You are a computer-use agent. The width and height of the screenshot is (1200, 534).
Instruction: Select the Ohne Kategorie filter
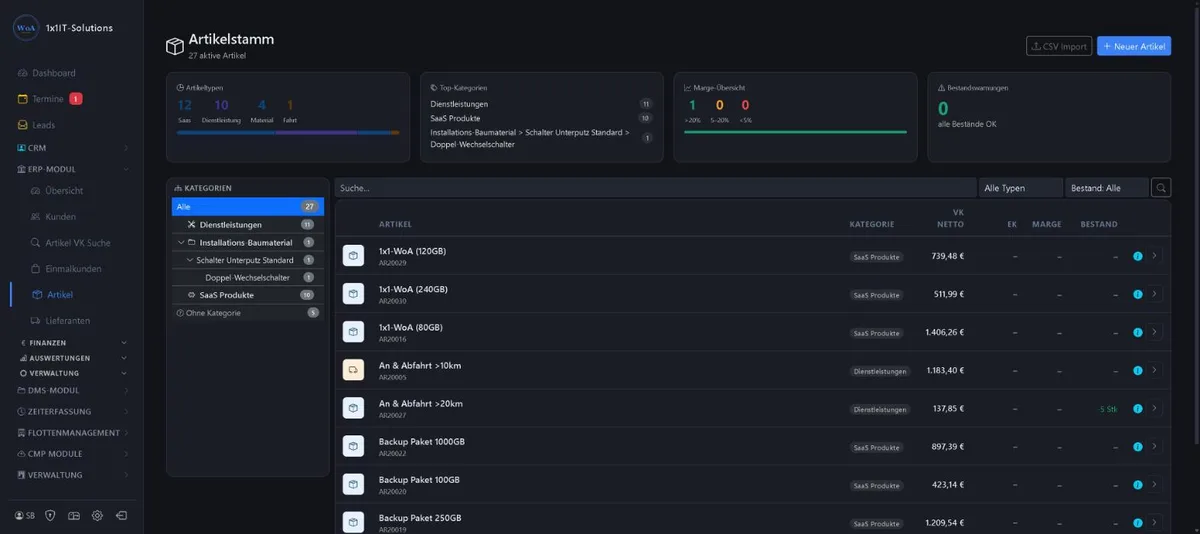pos(247,313)
